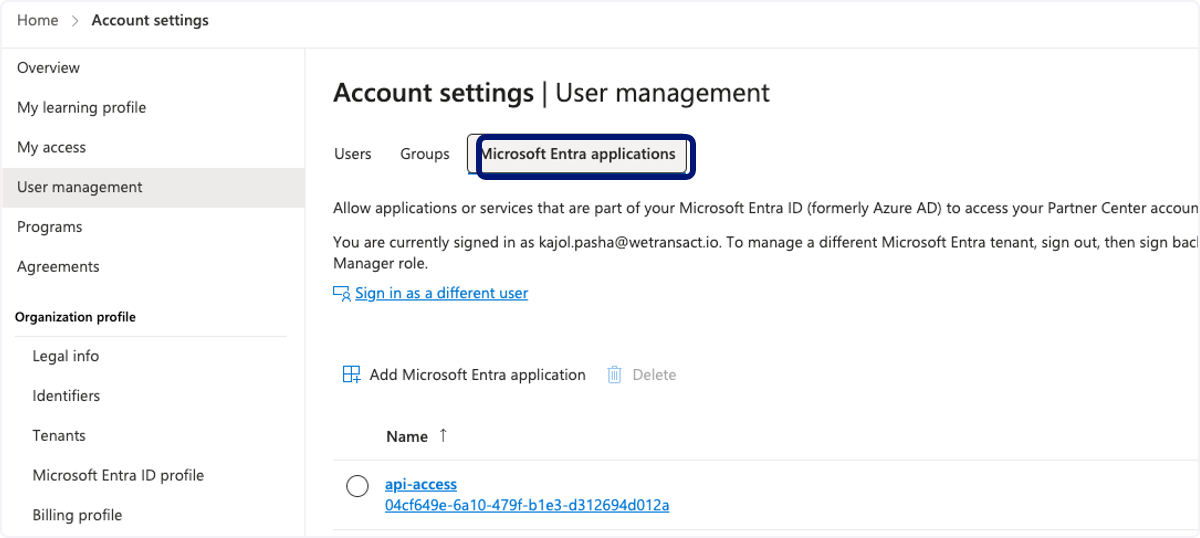1200x538 pixels.
Task: Click the Add Microsoft Entra application grid icon
Action: point(351,375)
